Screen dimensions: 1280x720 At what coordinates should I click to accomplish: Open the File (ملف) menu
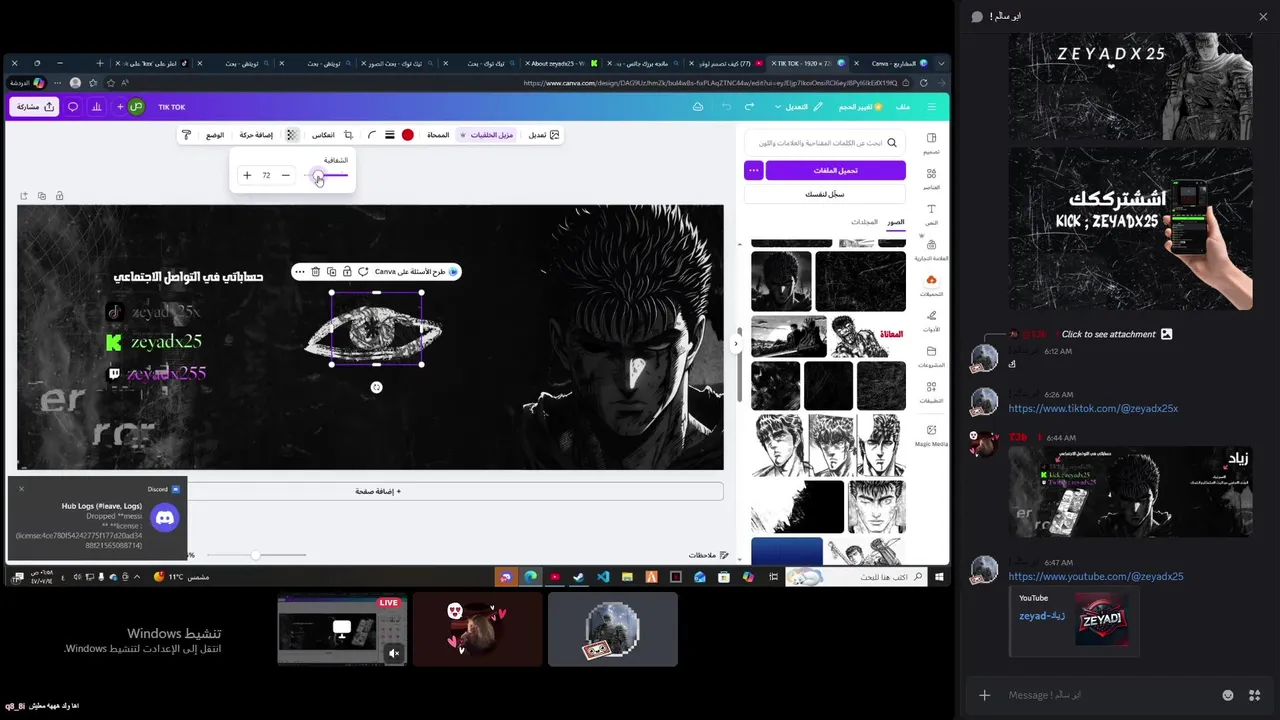tap(903, 106)
